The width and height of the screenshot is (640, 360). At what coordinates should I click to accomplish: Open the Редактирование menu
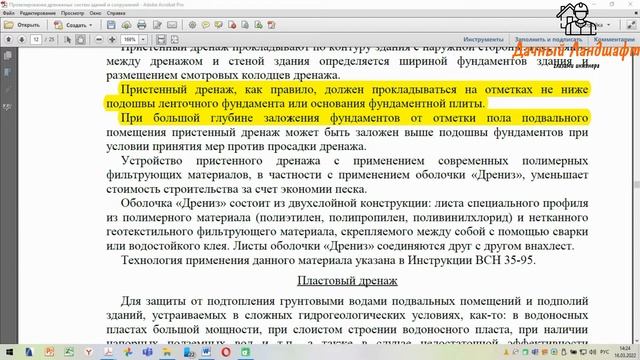pyautogui.click(x=38, y=13)
